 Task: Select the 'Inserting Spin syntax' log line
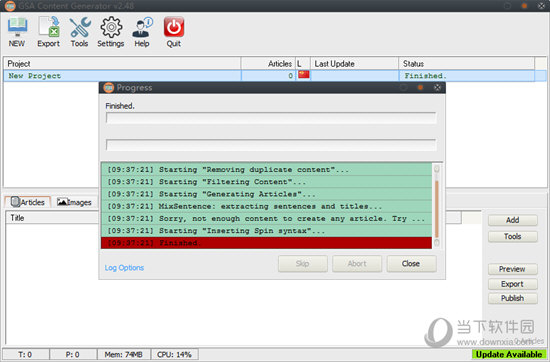pyautogui.click(x=266, y=231)
